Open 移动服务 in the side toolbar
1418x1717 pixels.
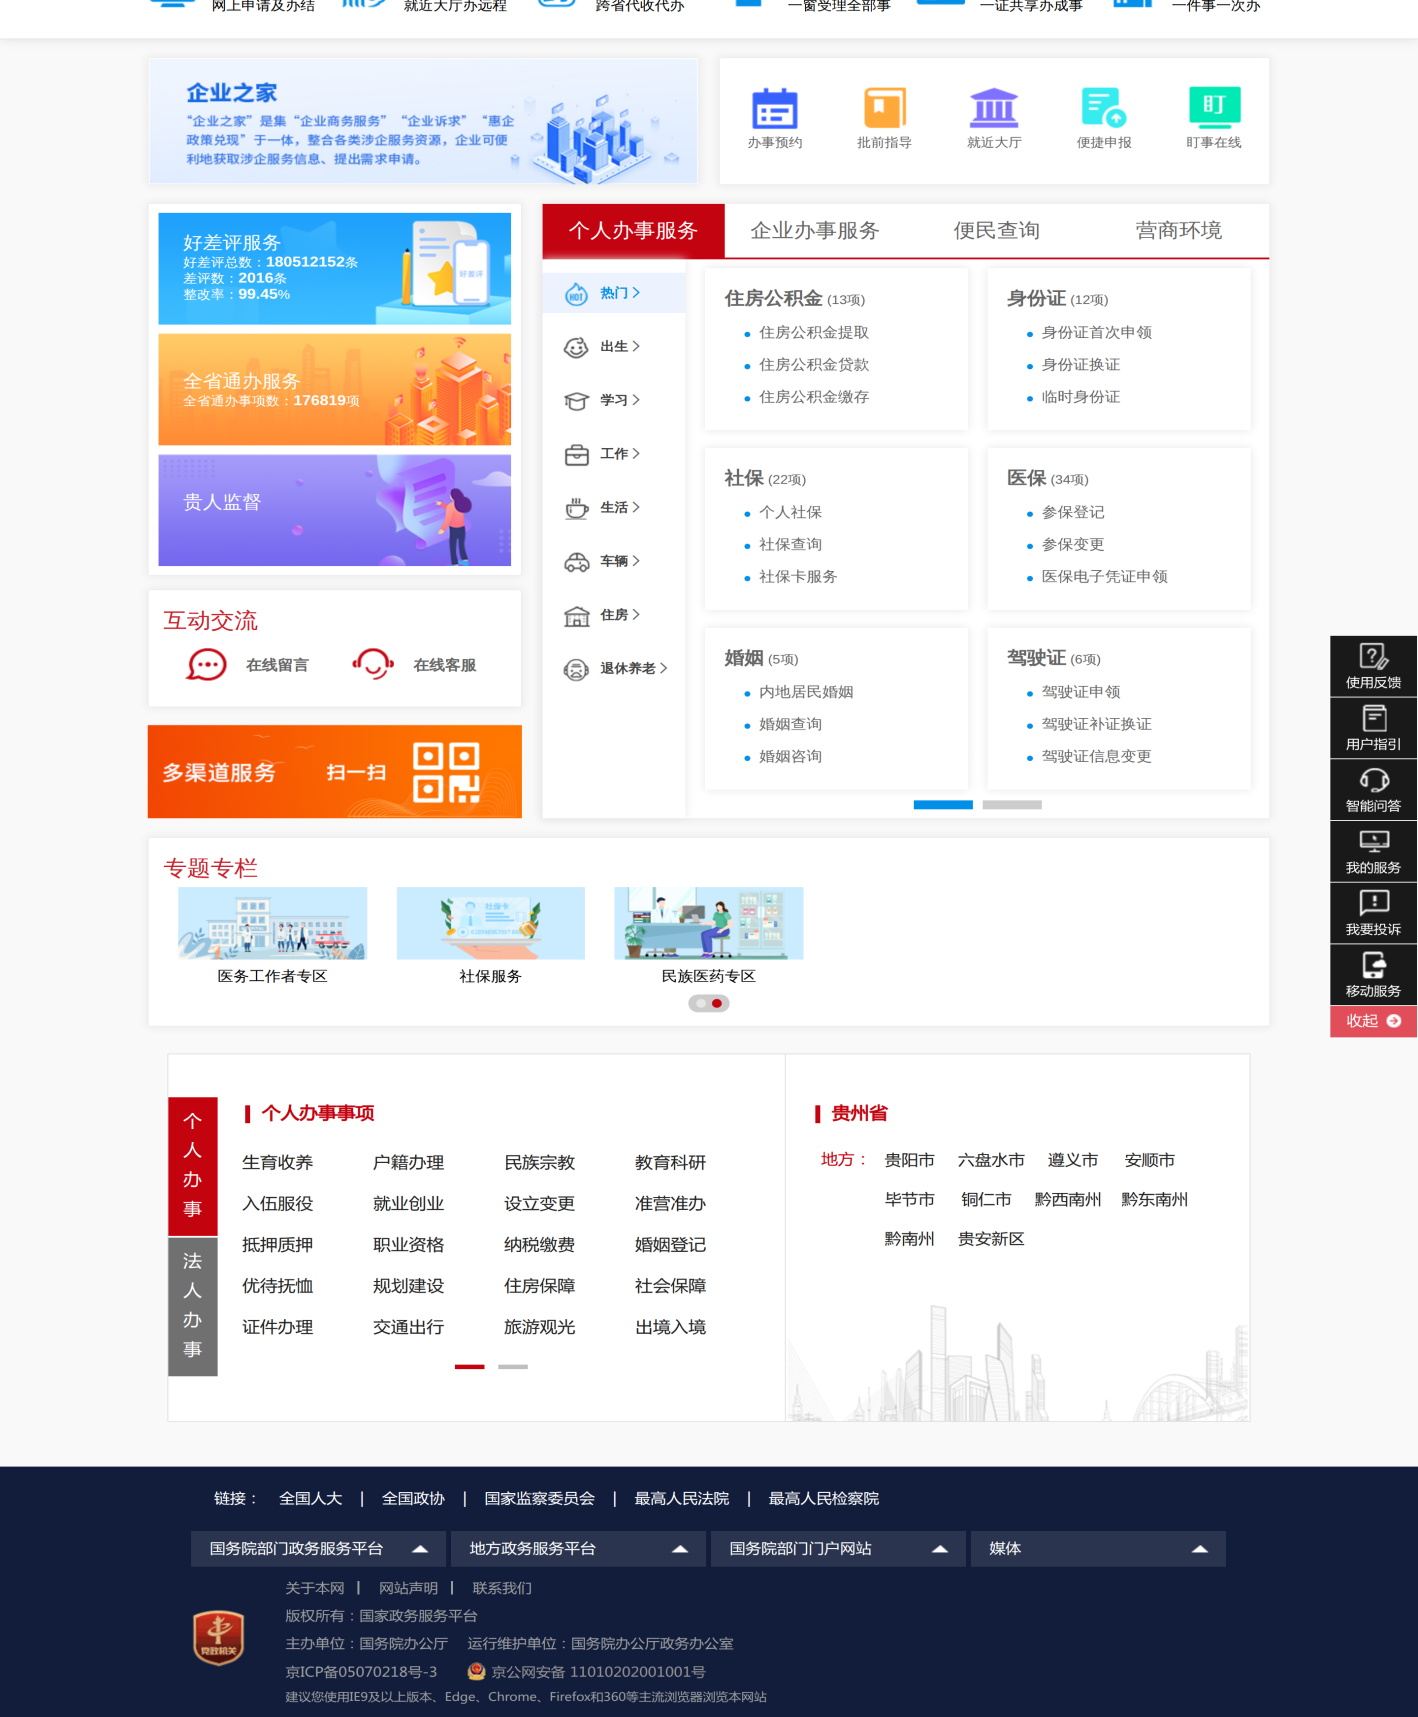pos(1373,975)
